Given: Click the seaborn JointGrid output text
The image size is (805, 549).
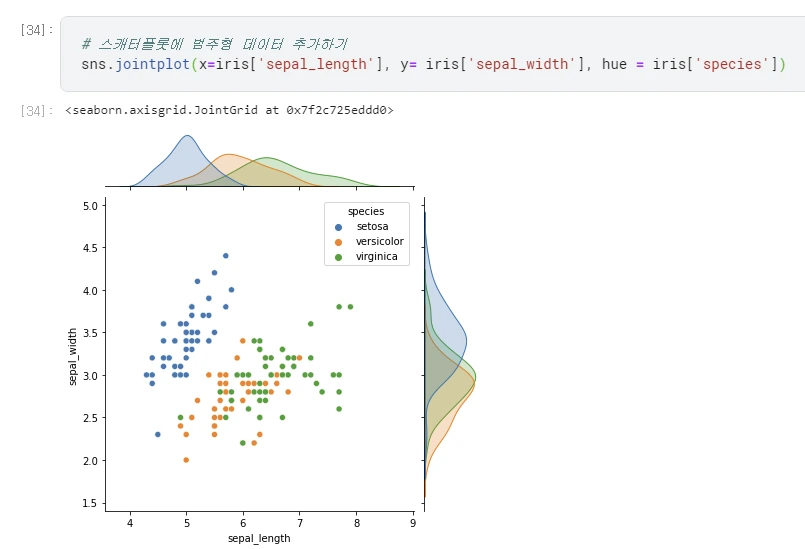Looking at the screenshot, I should click(x=229, y=110).
